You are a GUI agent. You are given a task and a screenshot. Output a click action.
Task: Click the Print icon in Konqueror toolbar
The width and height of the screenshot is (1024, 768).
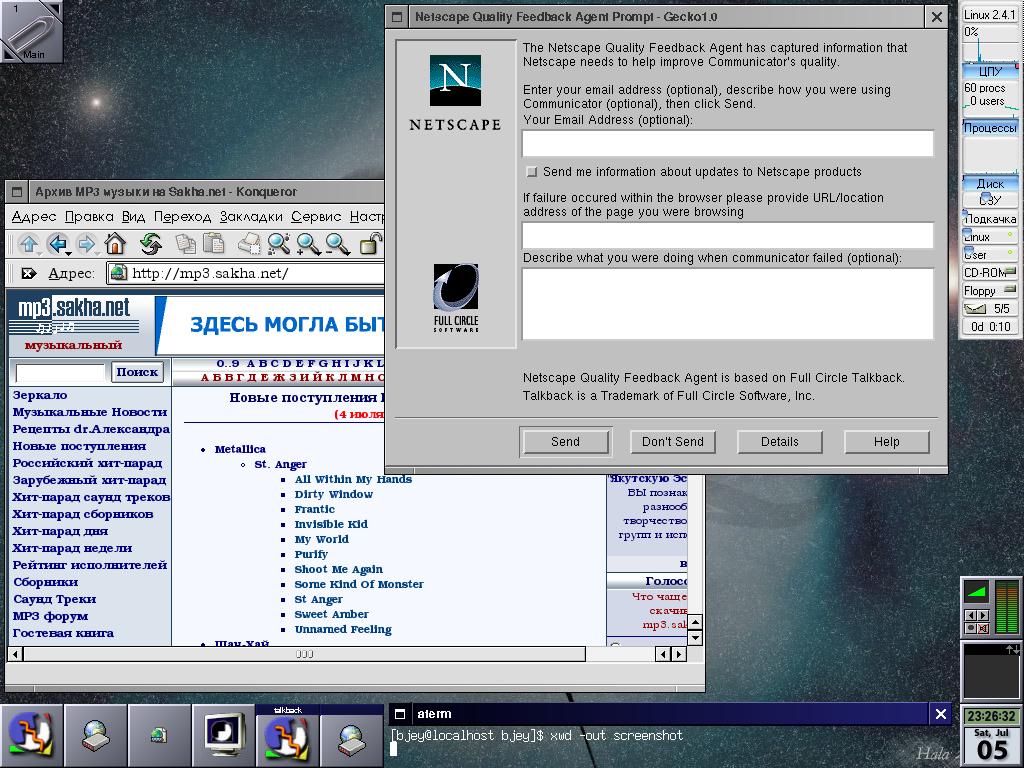[249, 243]
